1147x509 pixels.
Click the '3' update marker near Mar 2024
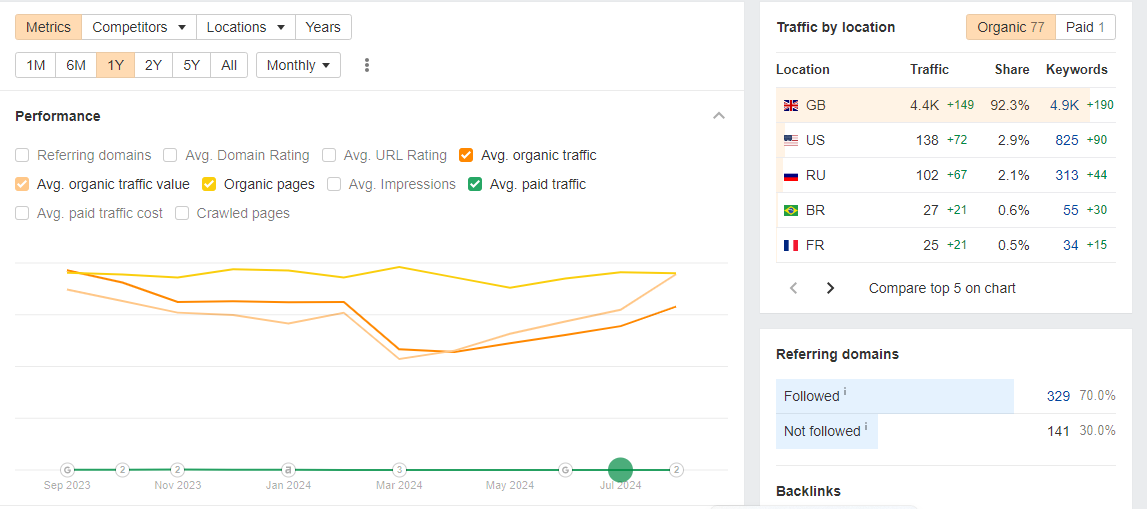point(399,469)
